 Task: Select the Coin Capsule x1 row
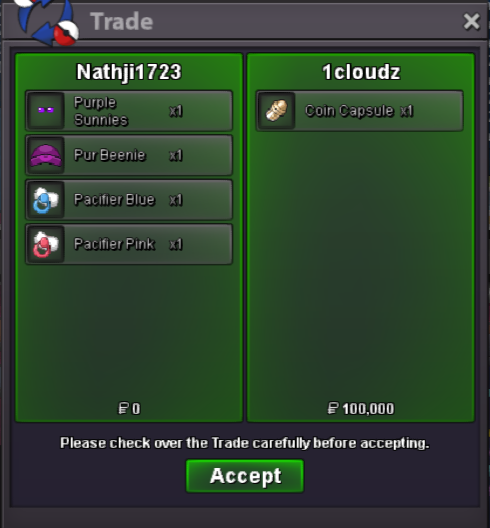[x=360, y=110]
